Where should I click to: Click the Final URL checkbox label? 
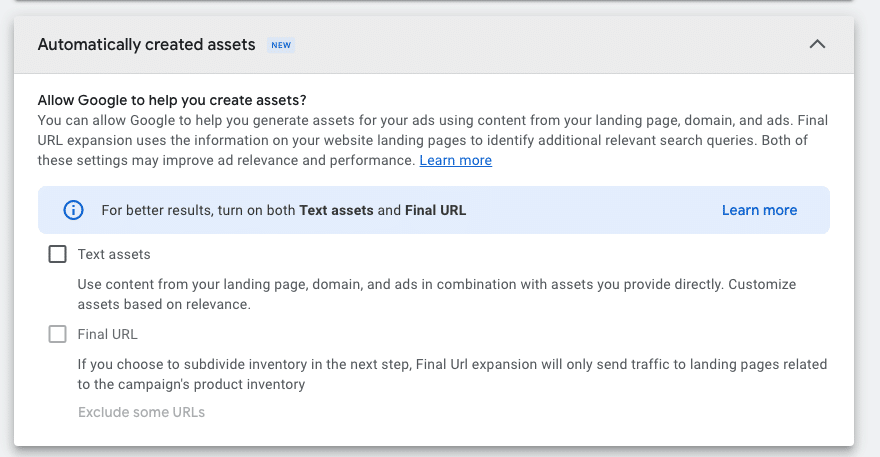[x=107, y=334]
